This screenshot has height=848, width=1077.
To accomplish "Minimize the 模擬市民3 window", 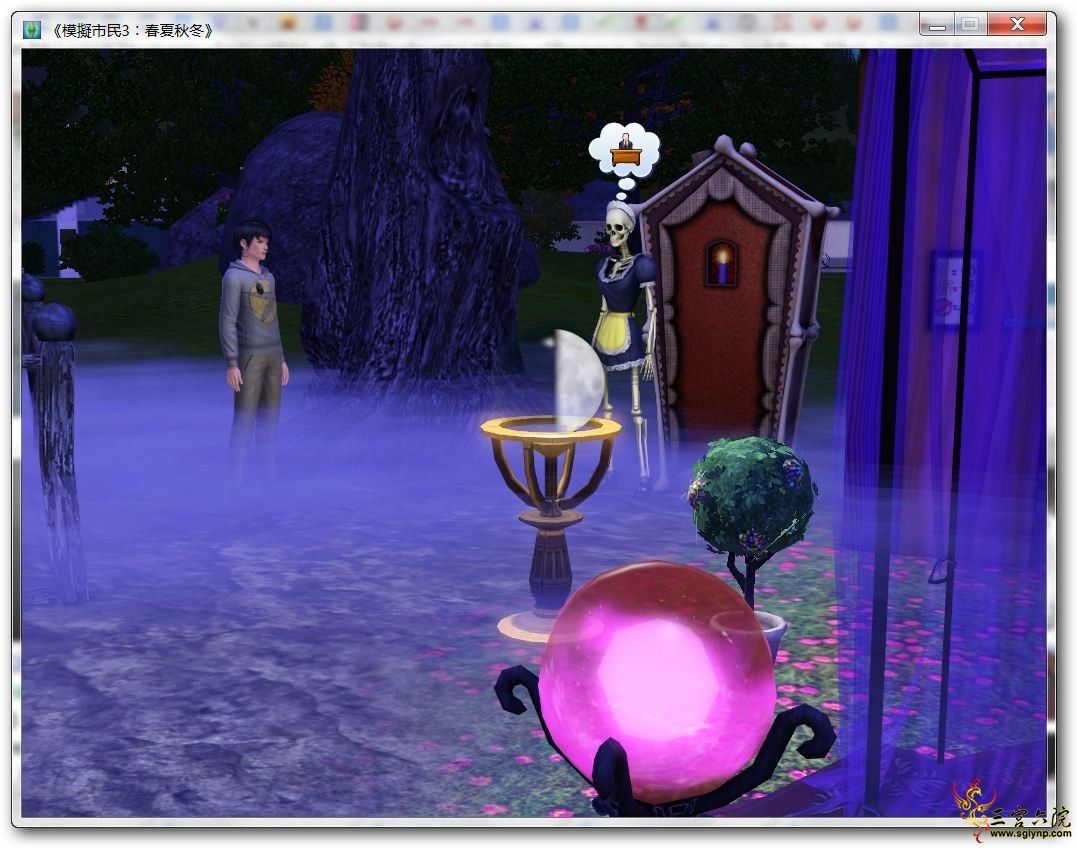I will (937, 25).
